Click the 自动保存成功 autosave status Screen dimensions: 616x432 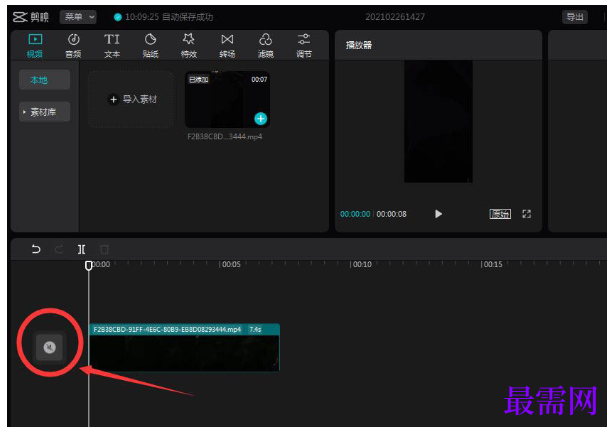(188, 17)
